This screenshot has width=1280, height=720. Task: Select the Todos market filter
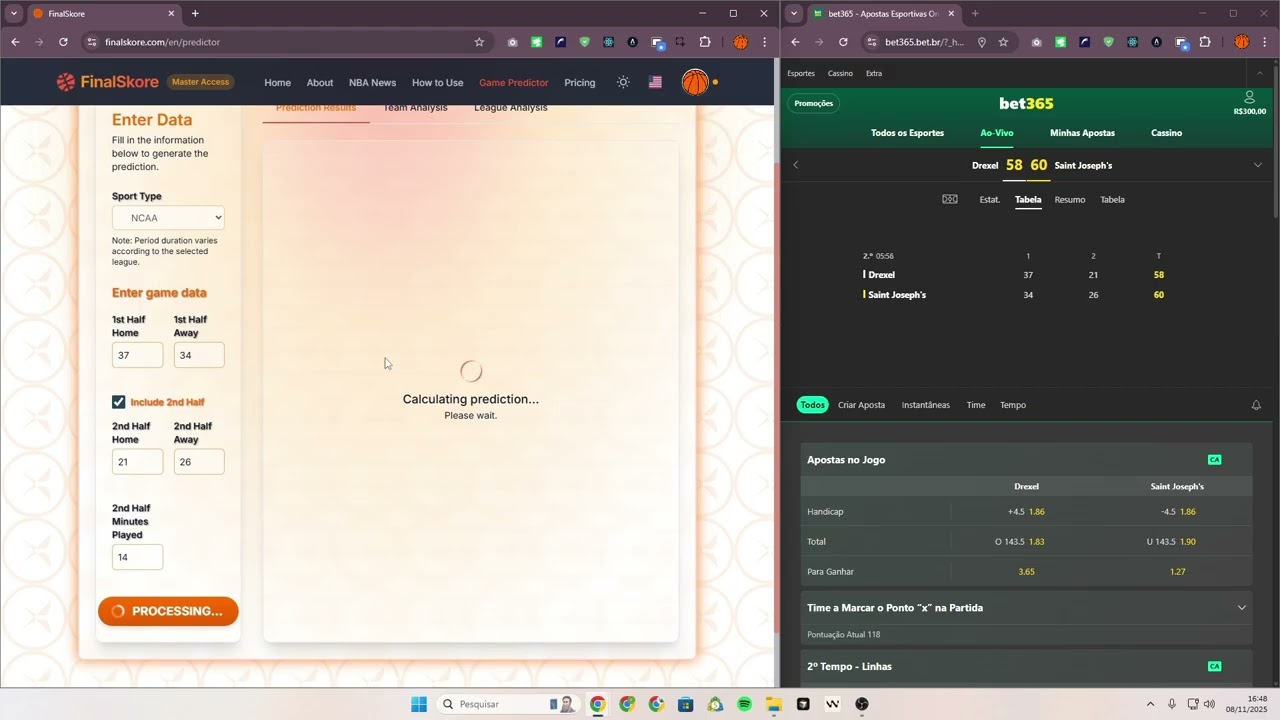[813, 405]
